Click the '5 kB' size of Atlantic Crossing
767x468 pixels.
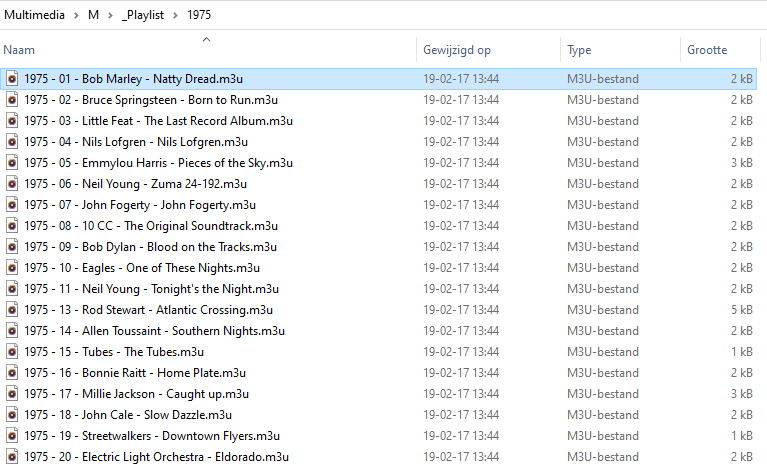pyautogui.click(x=742, y=310)
